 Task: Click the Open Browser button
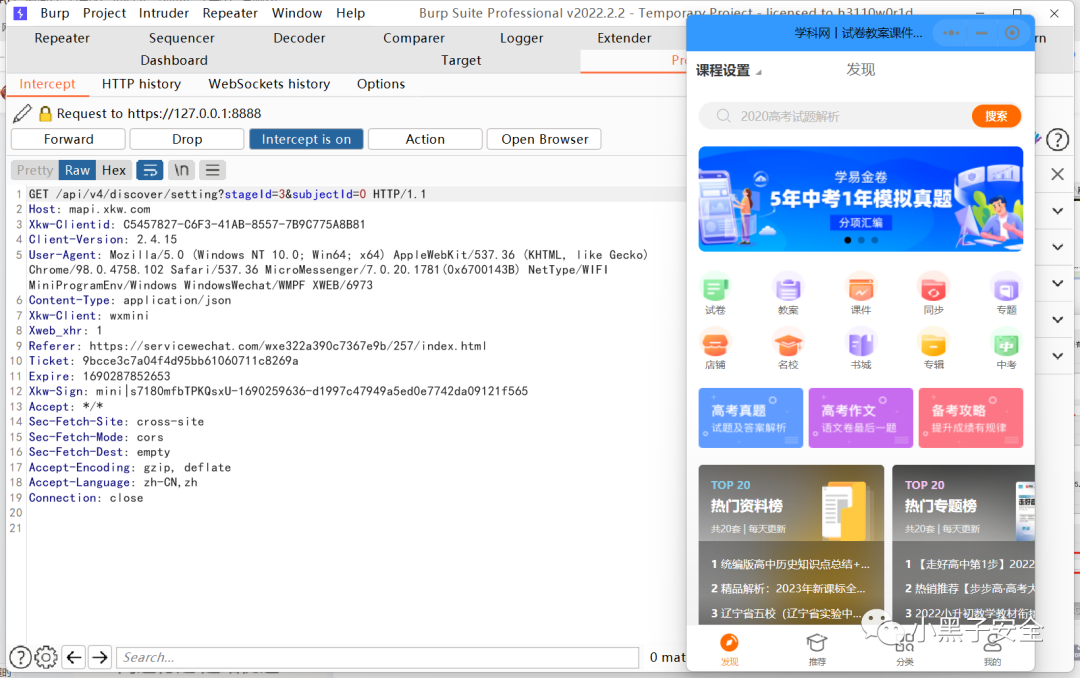pos(544,139)
